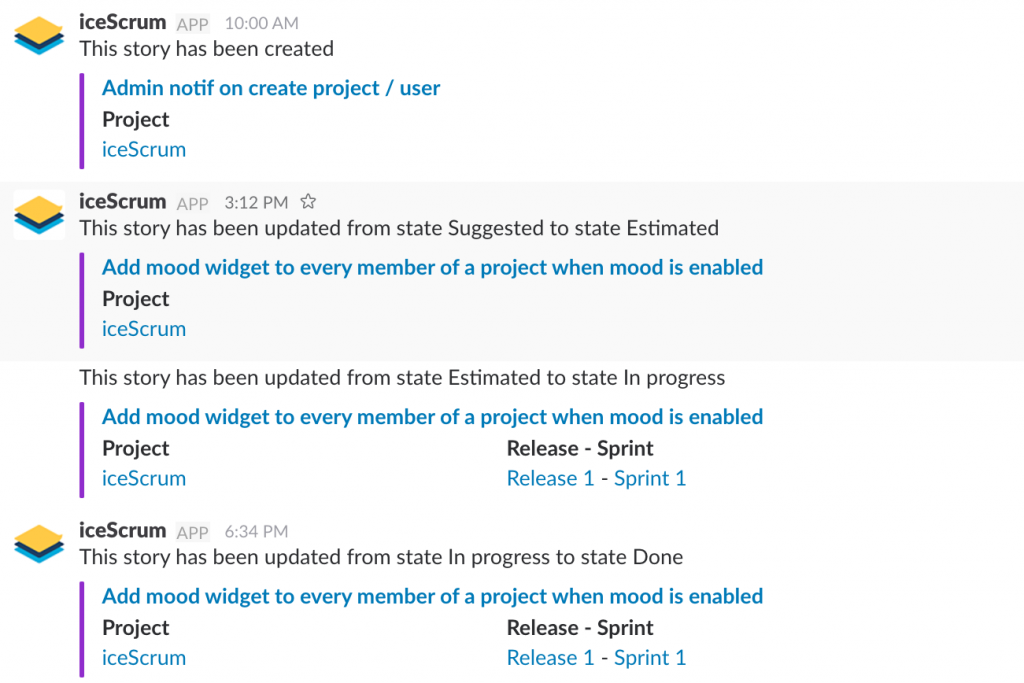Open the 'Add mood widget' story in the Done message
This screenshot has width=1024, height=683.
431,596
